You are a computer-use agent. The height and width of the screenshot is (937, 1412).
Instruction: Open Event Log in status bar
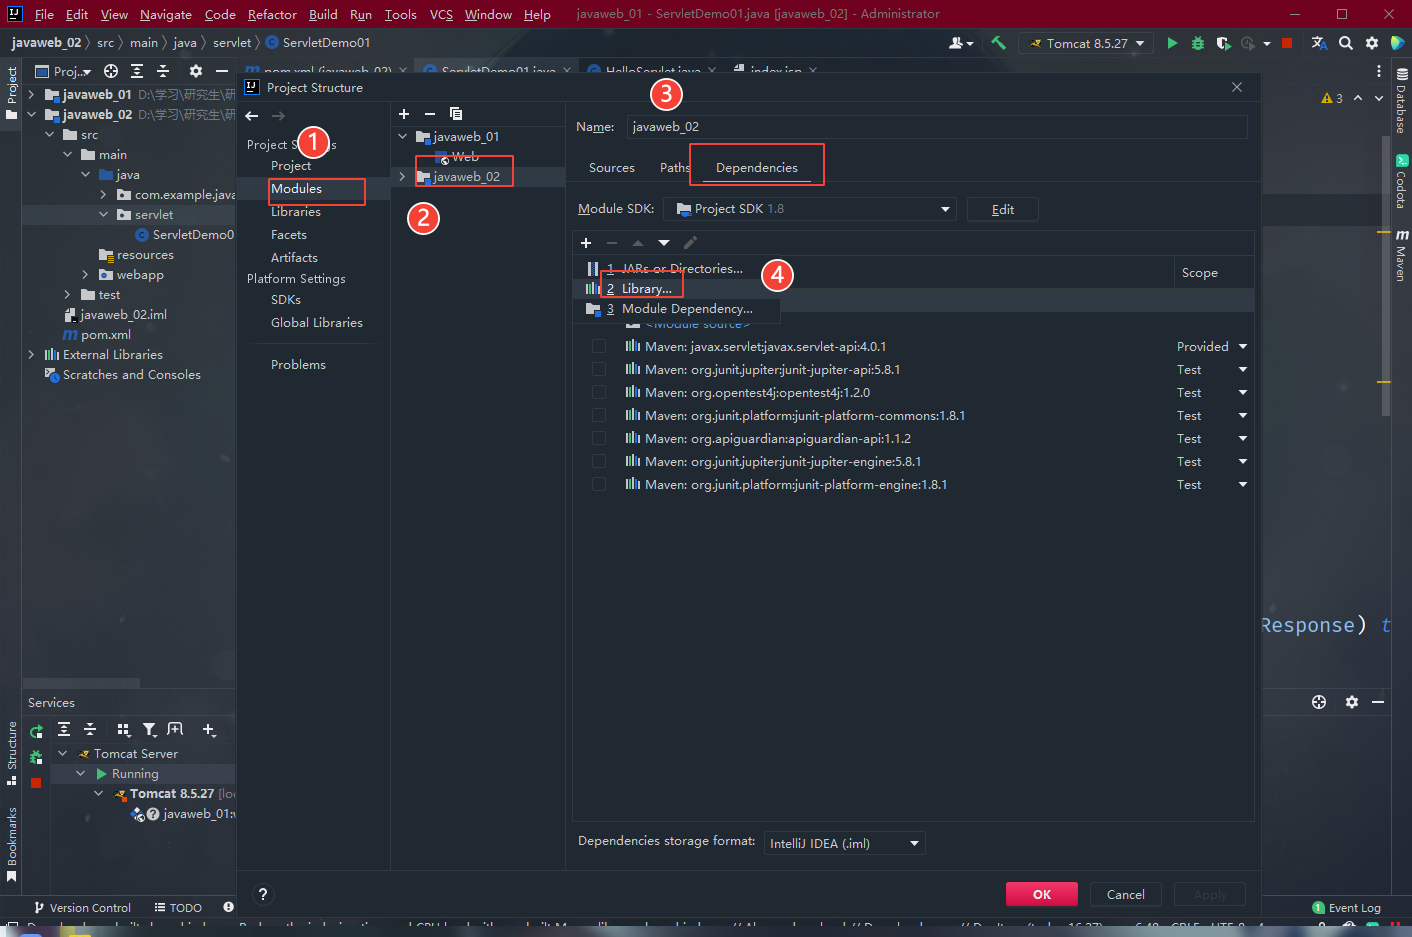[x=1346, y=907]
